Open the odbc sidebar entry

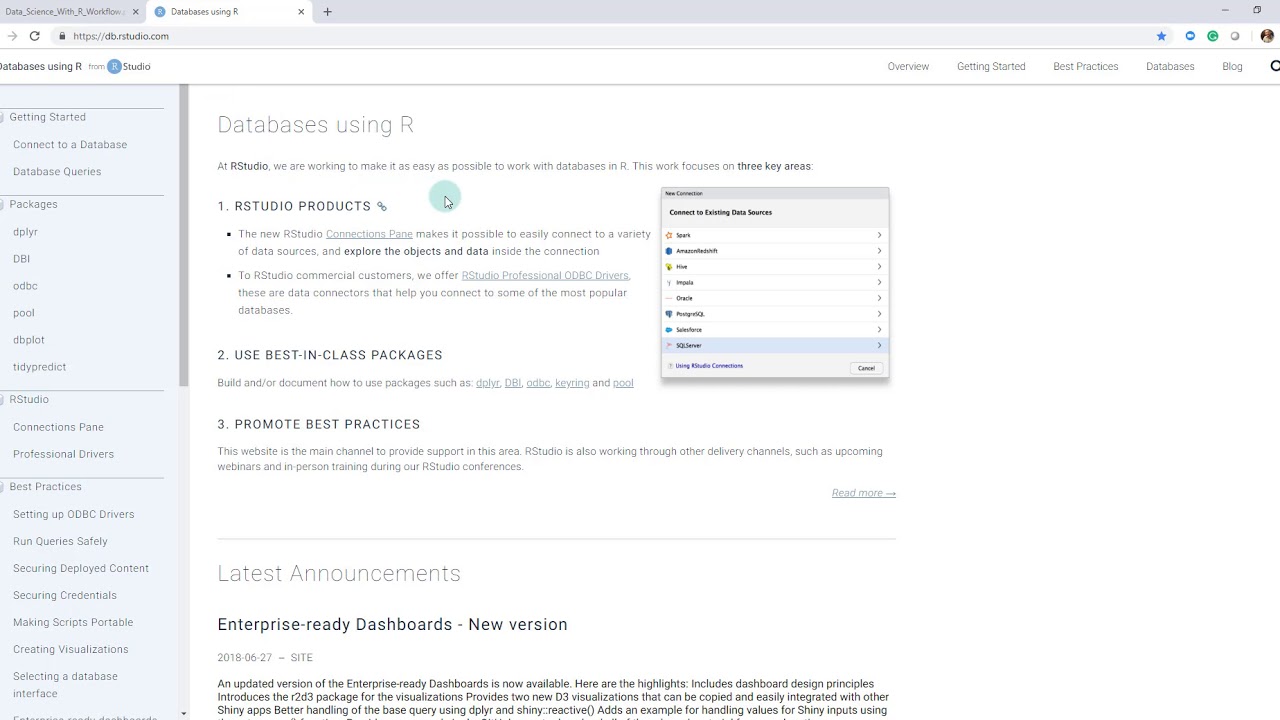(25, 286)
